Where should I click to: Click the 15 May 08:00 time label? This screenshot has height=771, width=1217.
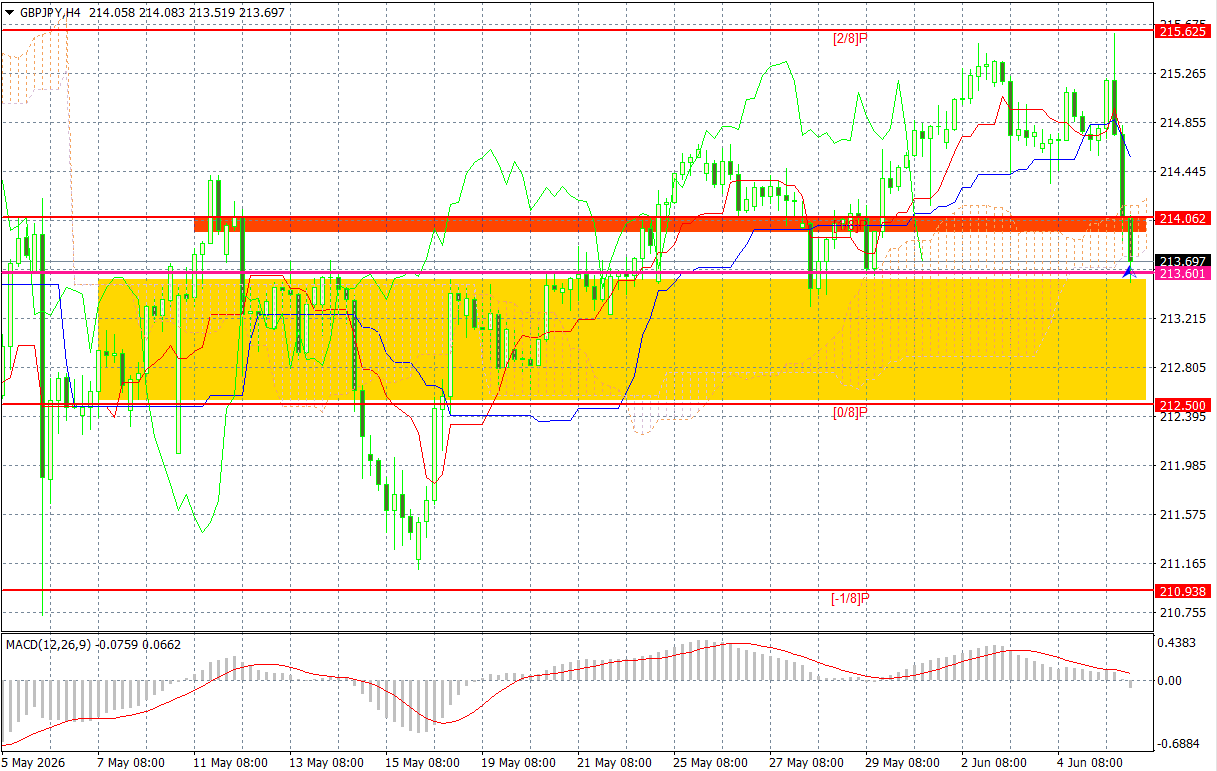point(421,762)
